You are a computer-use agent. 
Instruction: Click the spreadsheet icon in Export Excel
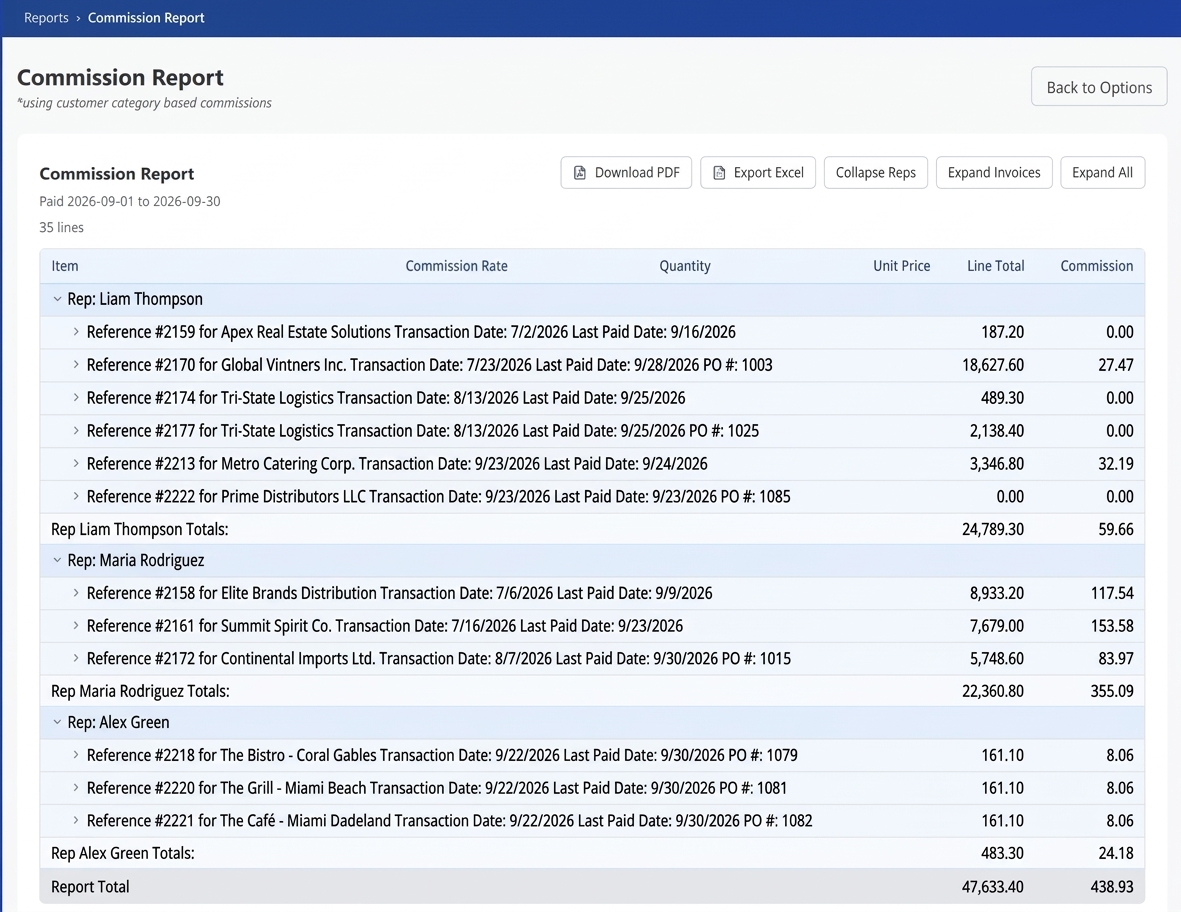(719, 172)
